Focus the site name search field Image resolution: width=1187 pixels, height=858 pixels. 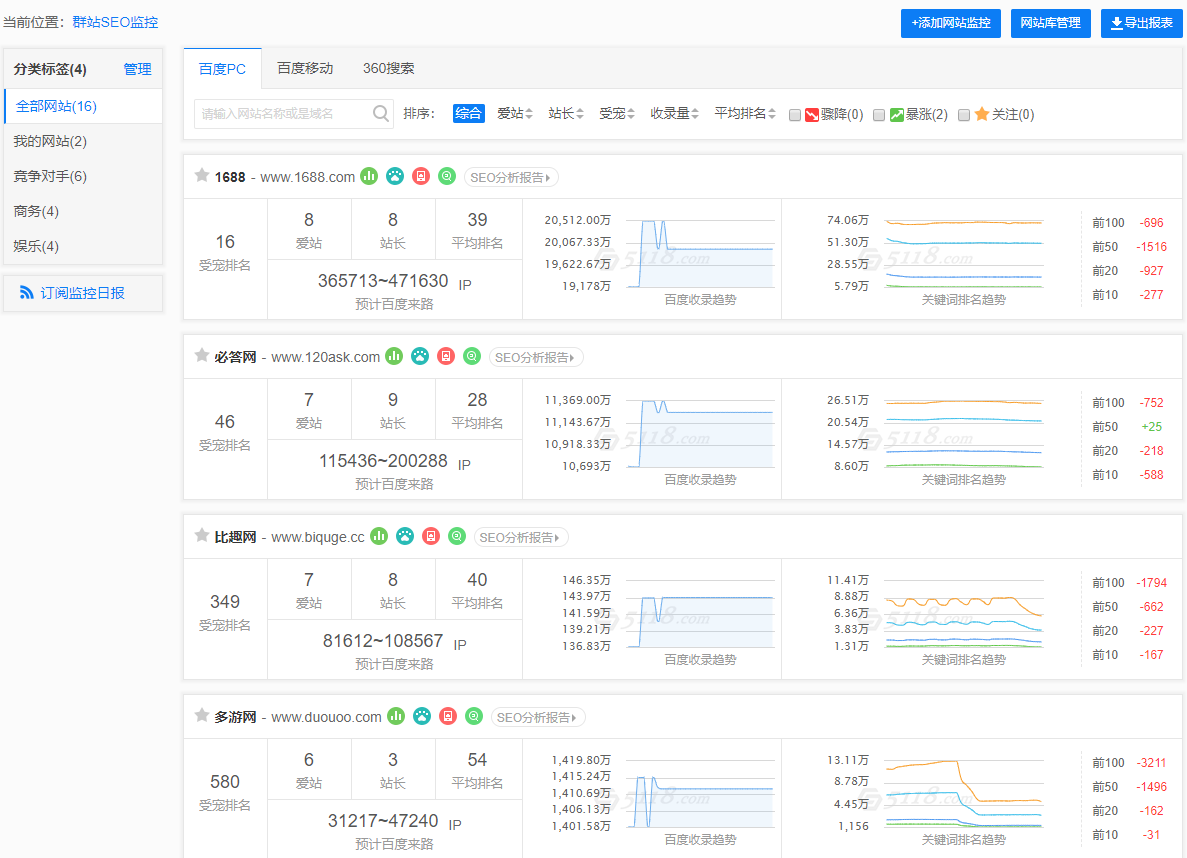(x=294, y=114)
